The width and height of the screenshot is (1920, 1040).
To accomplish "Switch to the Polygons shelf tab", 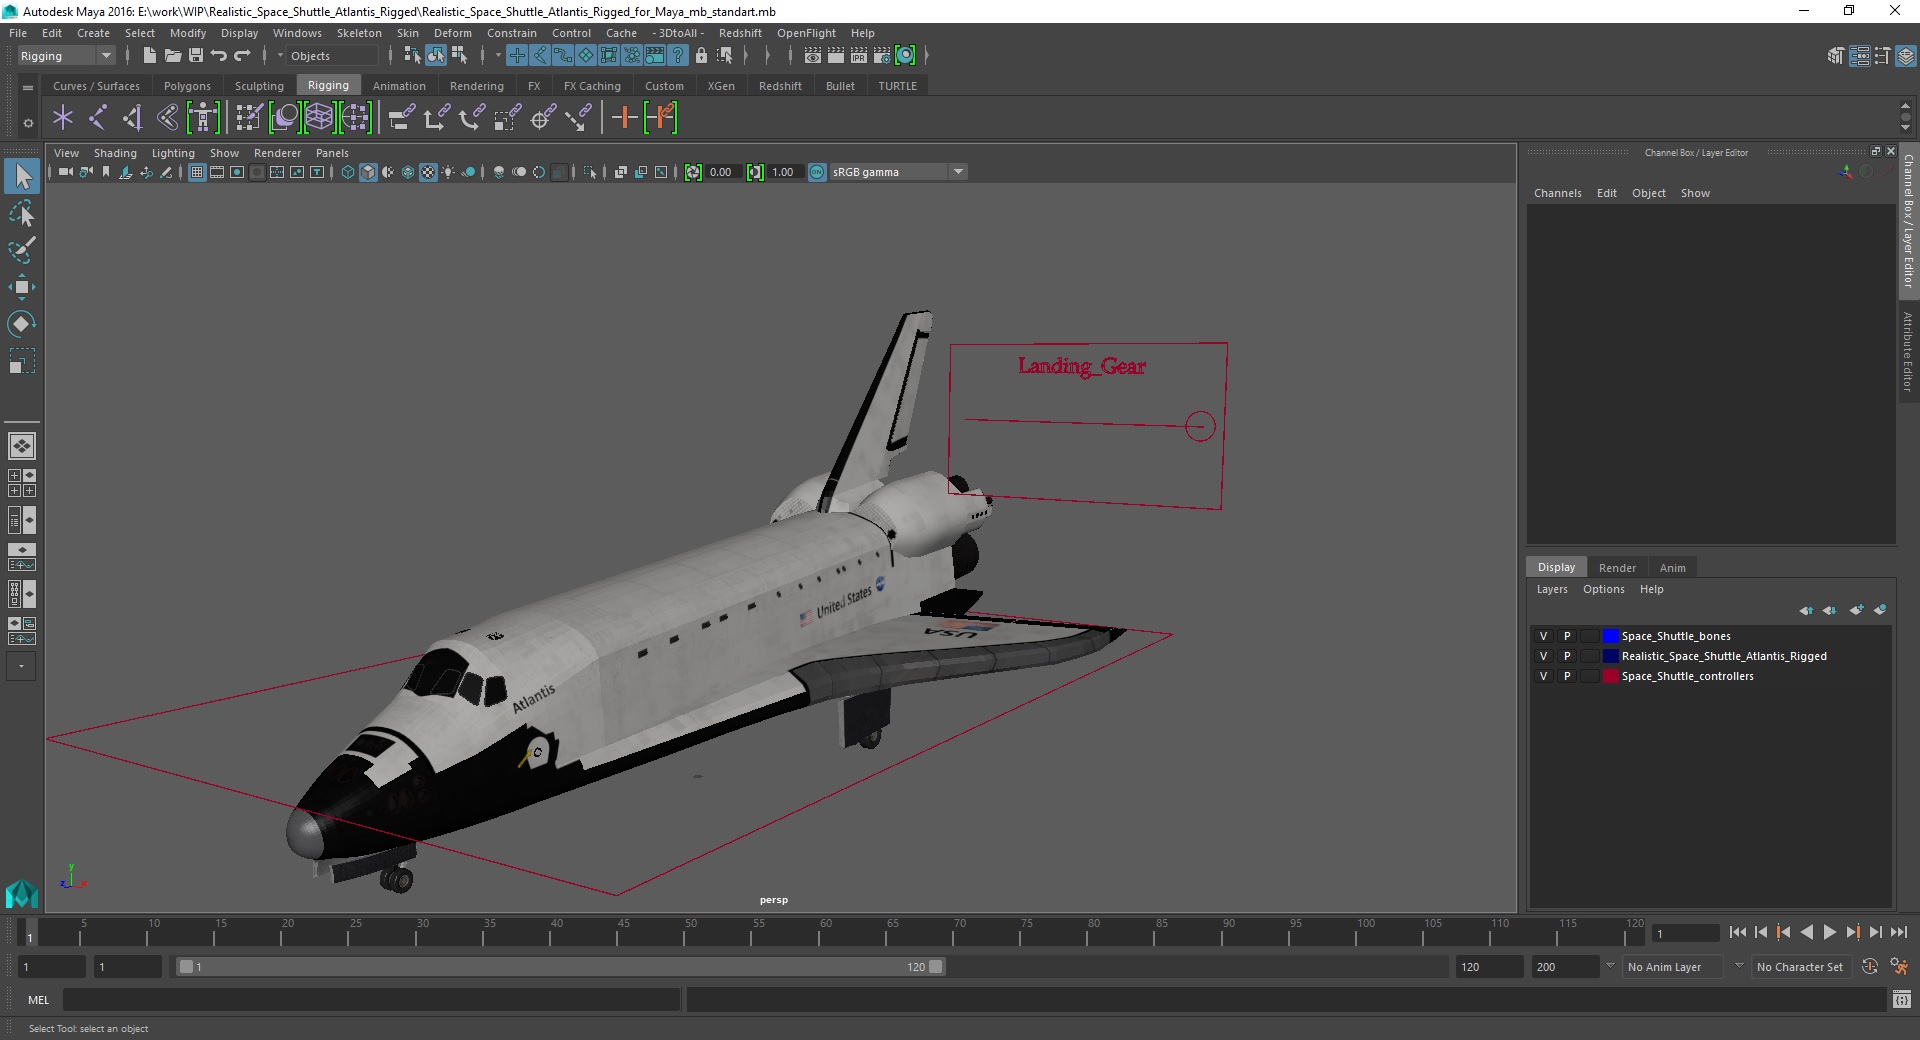I will tap(187, 86).
